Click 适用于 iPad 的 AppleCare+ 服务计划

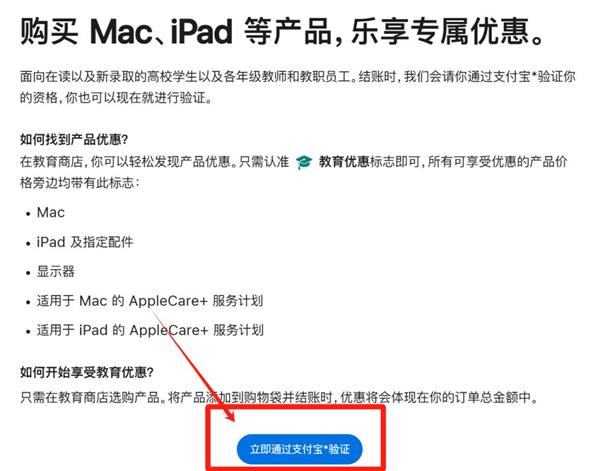click(150, 330)
